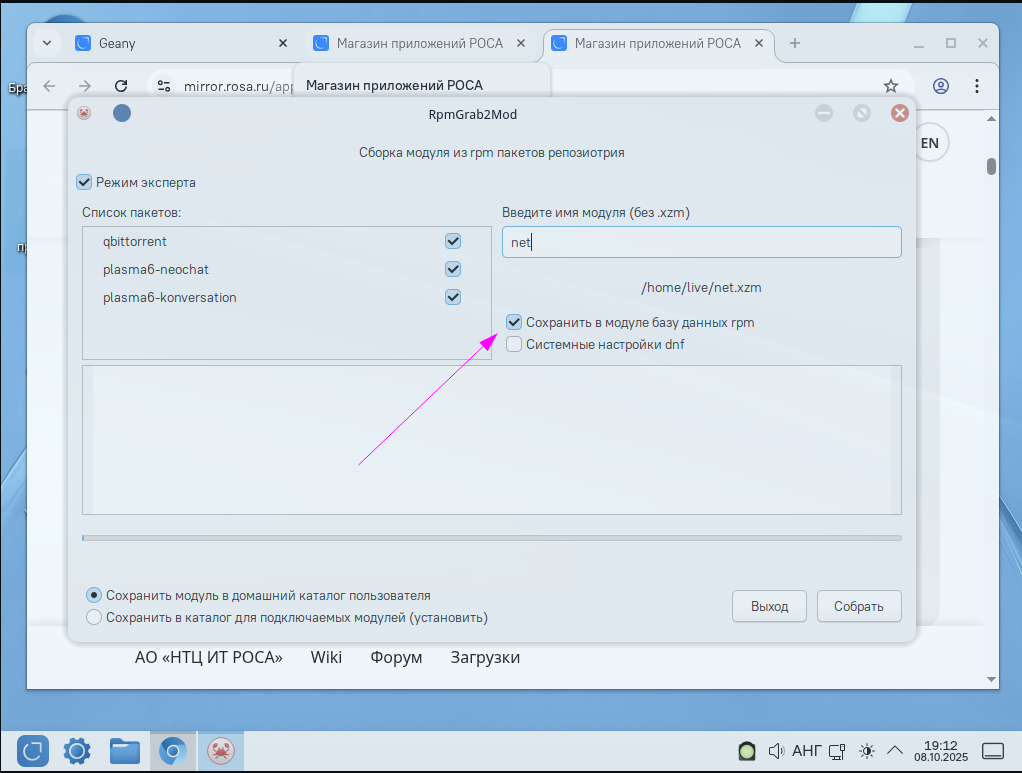Close the middle Магазин приложений РОСА tab
Image resolution: width=1022 pixels, height=773 pixels.
point(521,44)
